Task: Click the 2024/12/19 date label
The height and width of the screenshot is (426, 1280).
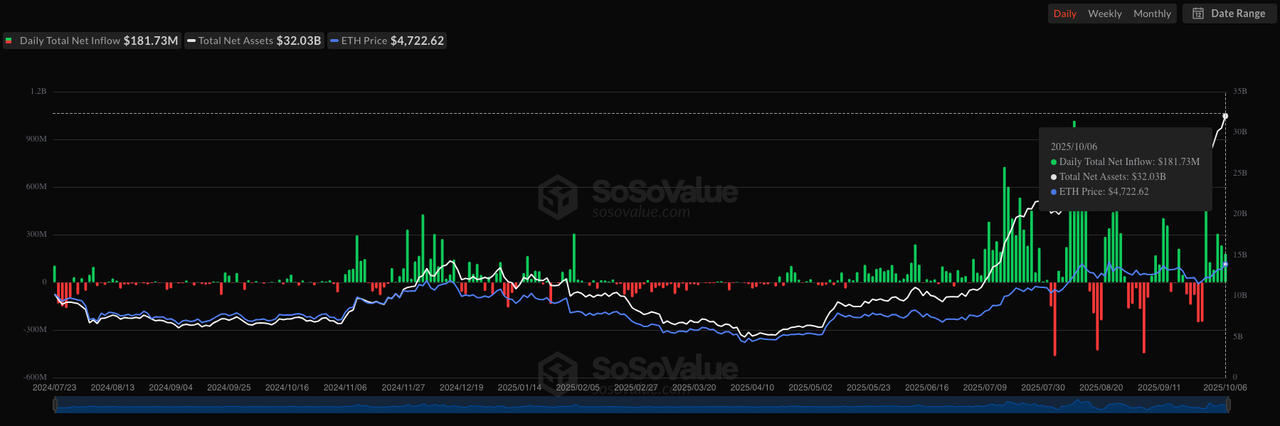Action: [x=461, y=386]
